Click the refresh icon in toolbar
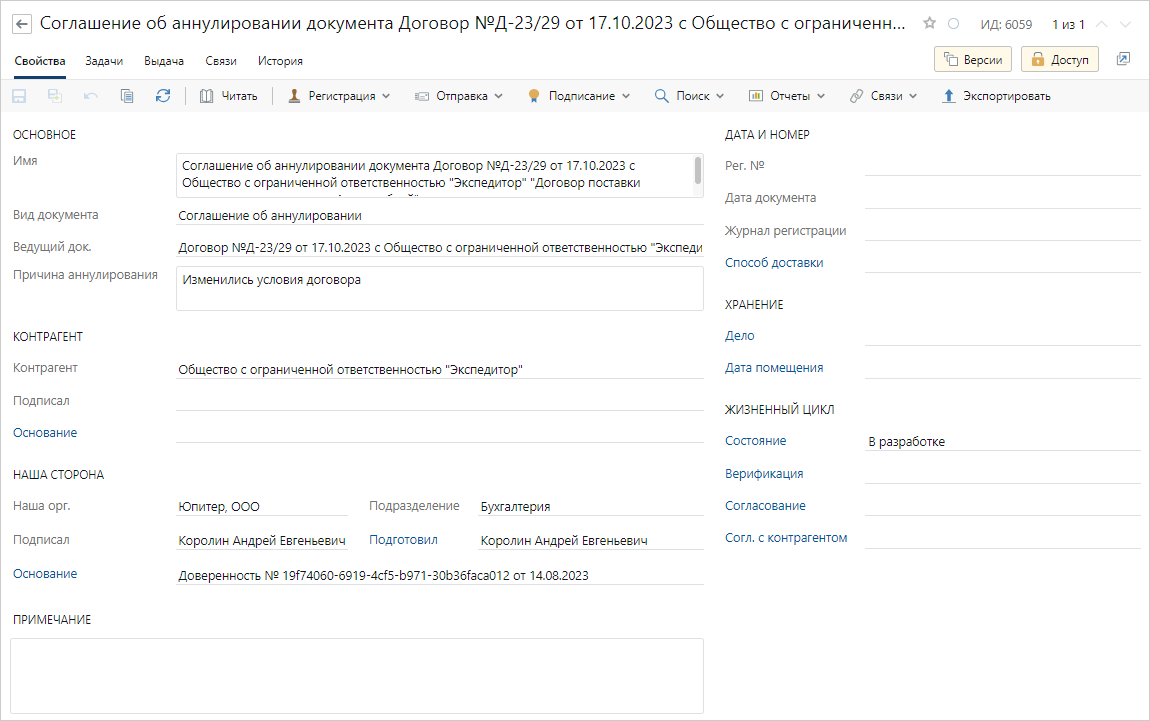 162,96
